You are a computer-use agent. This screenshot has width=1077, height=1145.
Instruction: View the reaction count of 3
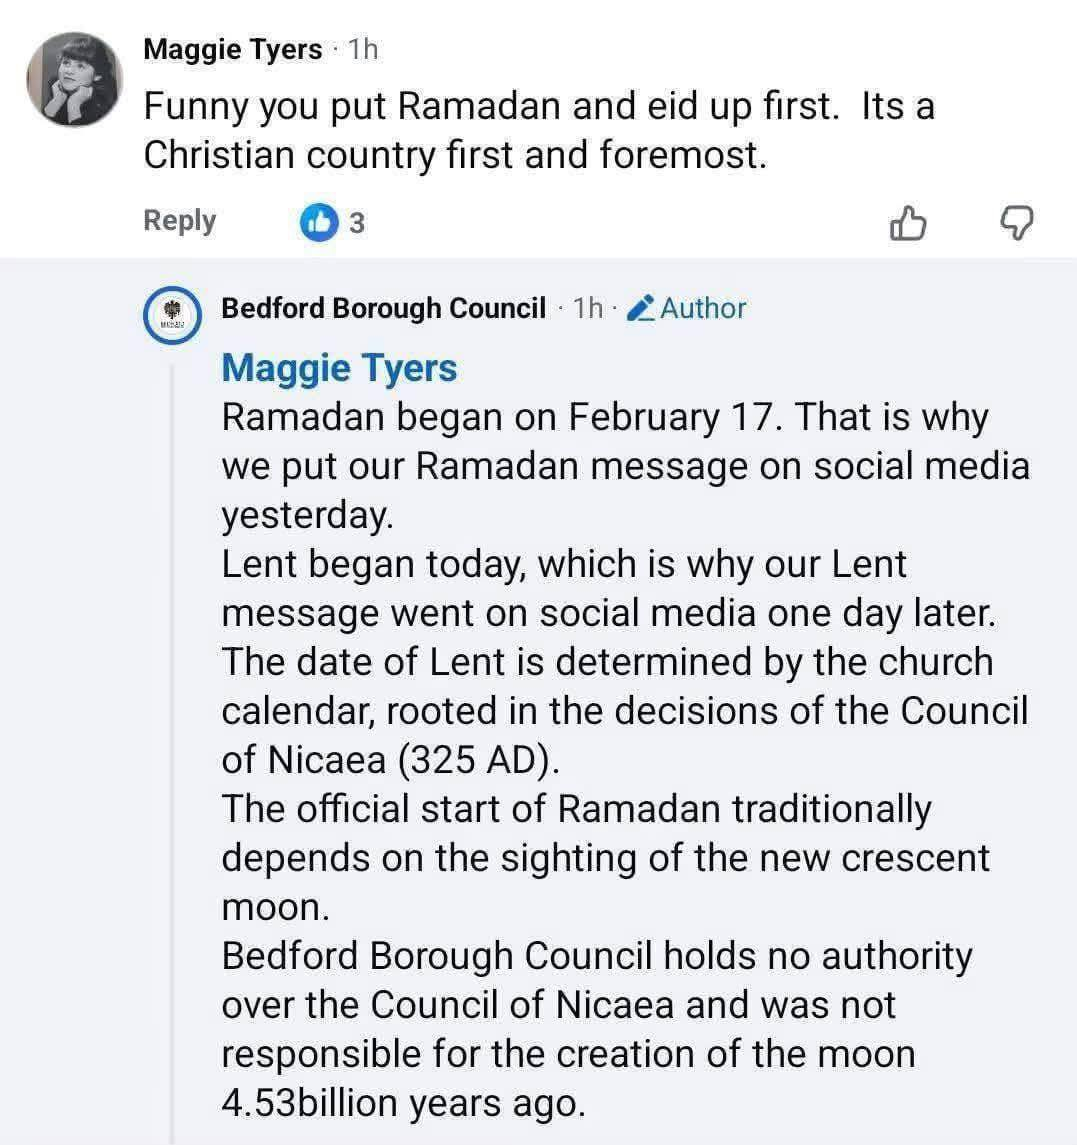357,224
